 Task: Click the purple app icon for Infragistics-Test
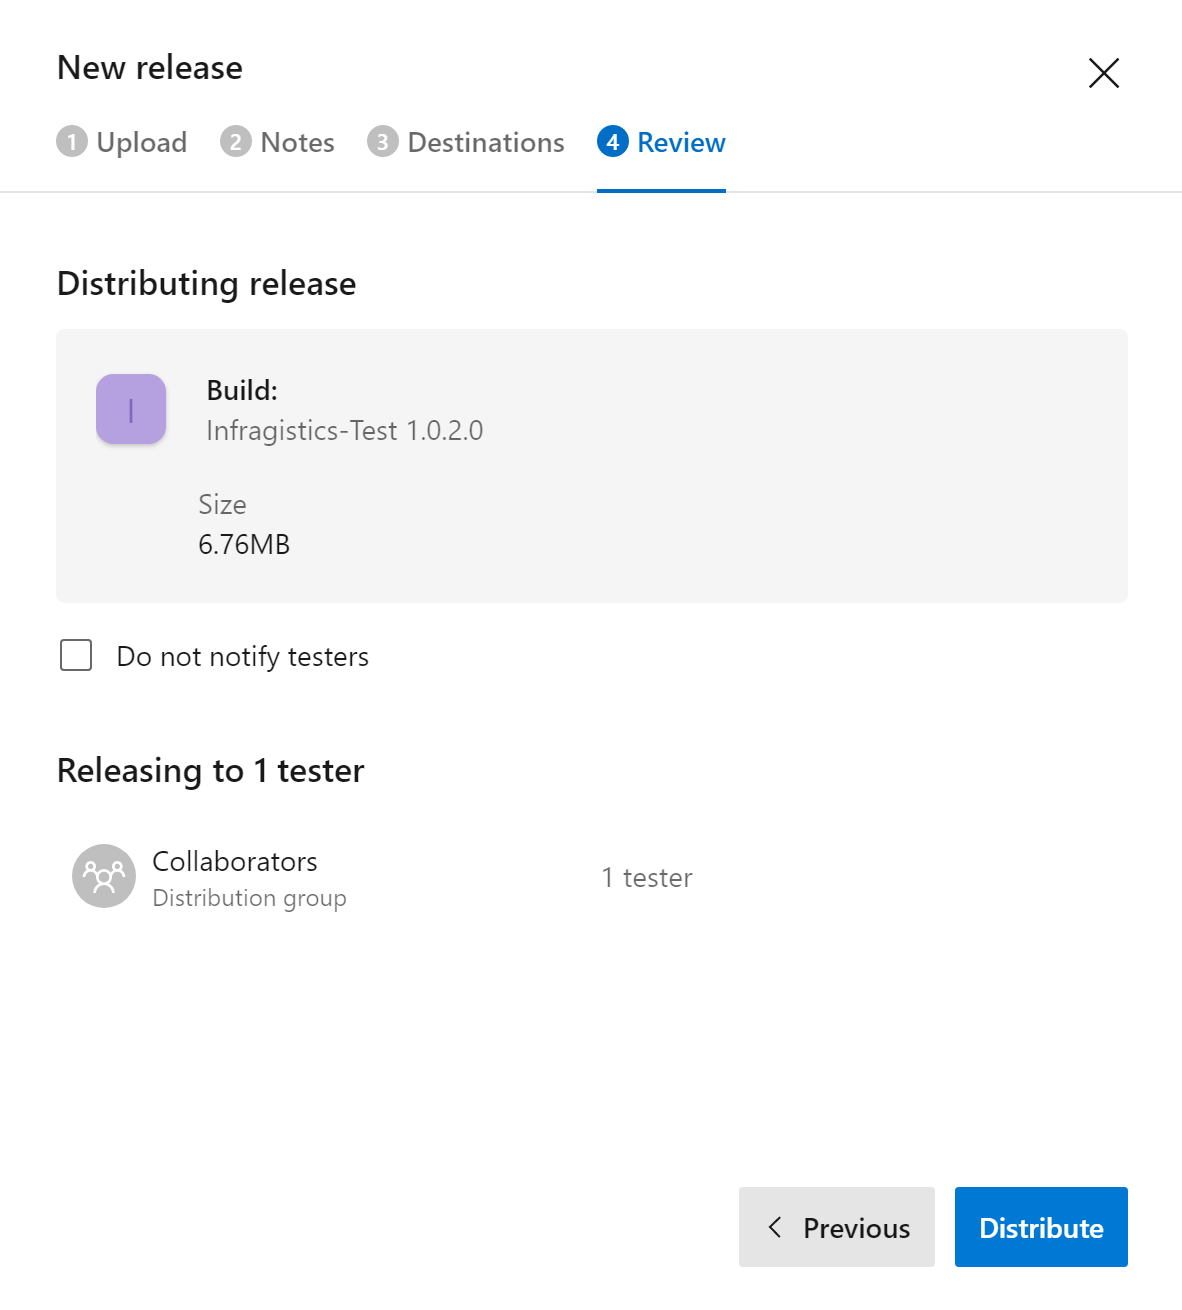point(131,408)
